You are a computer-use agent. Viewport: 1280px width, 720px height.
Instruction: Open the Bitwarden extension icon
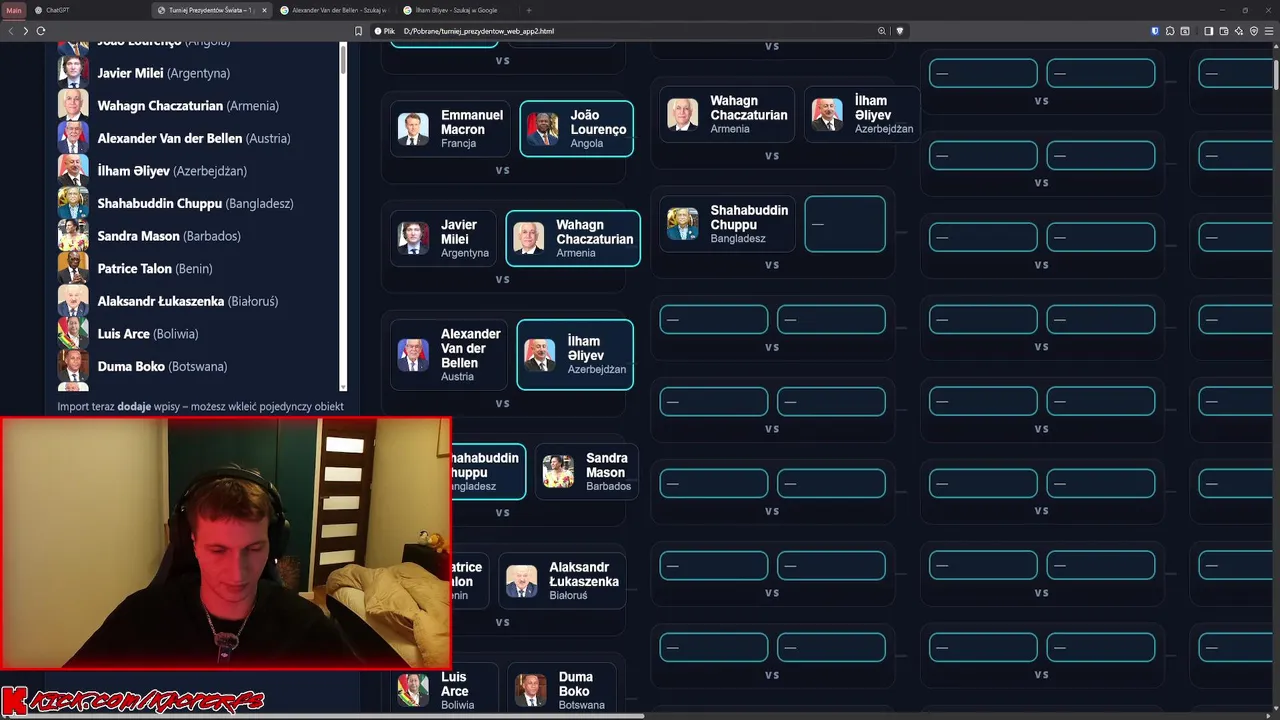1155,31
